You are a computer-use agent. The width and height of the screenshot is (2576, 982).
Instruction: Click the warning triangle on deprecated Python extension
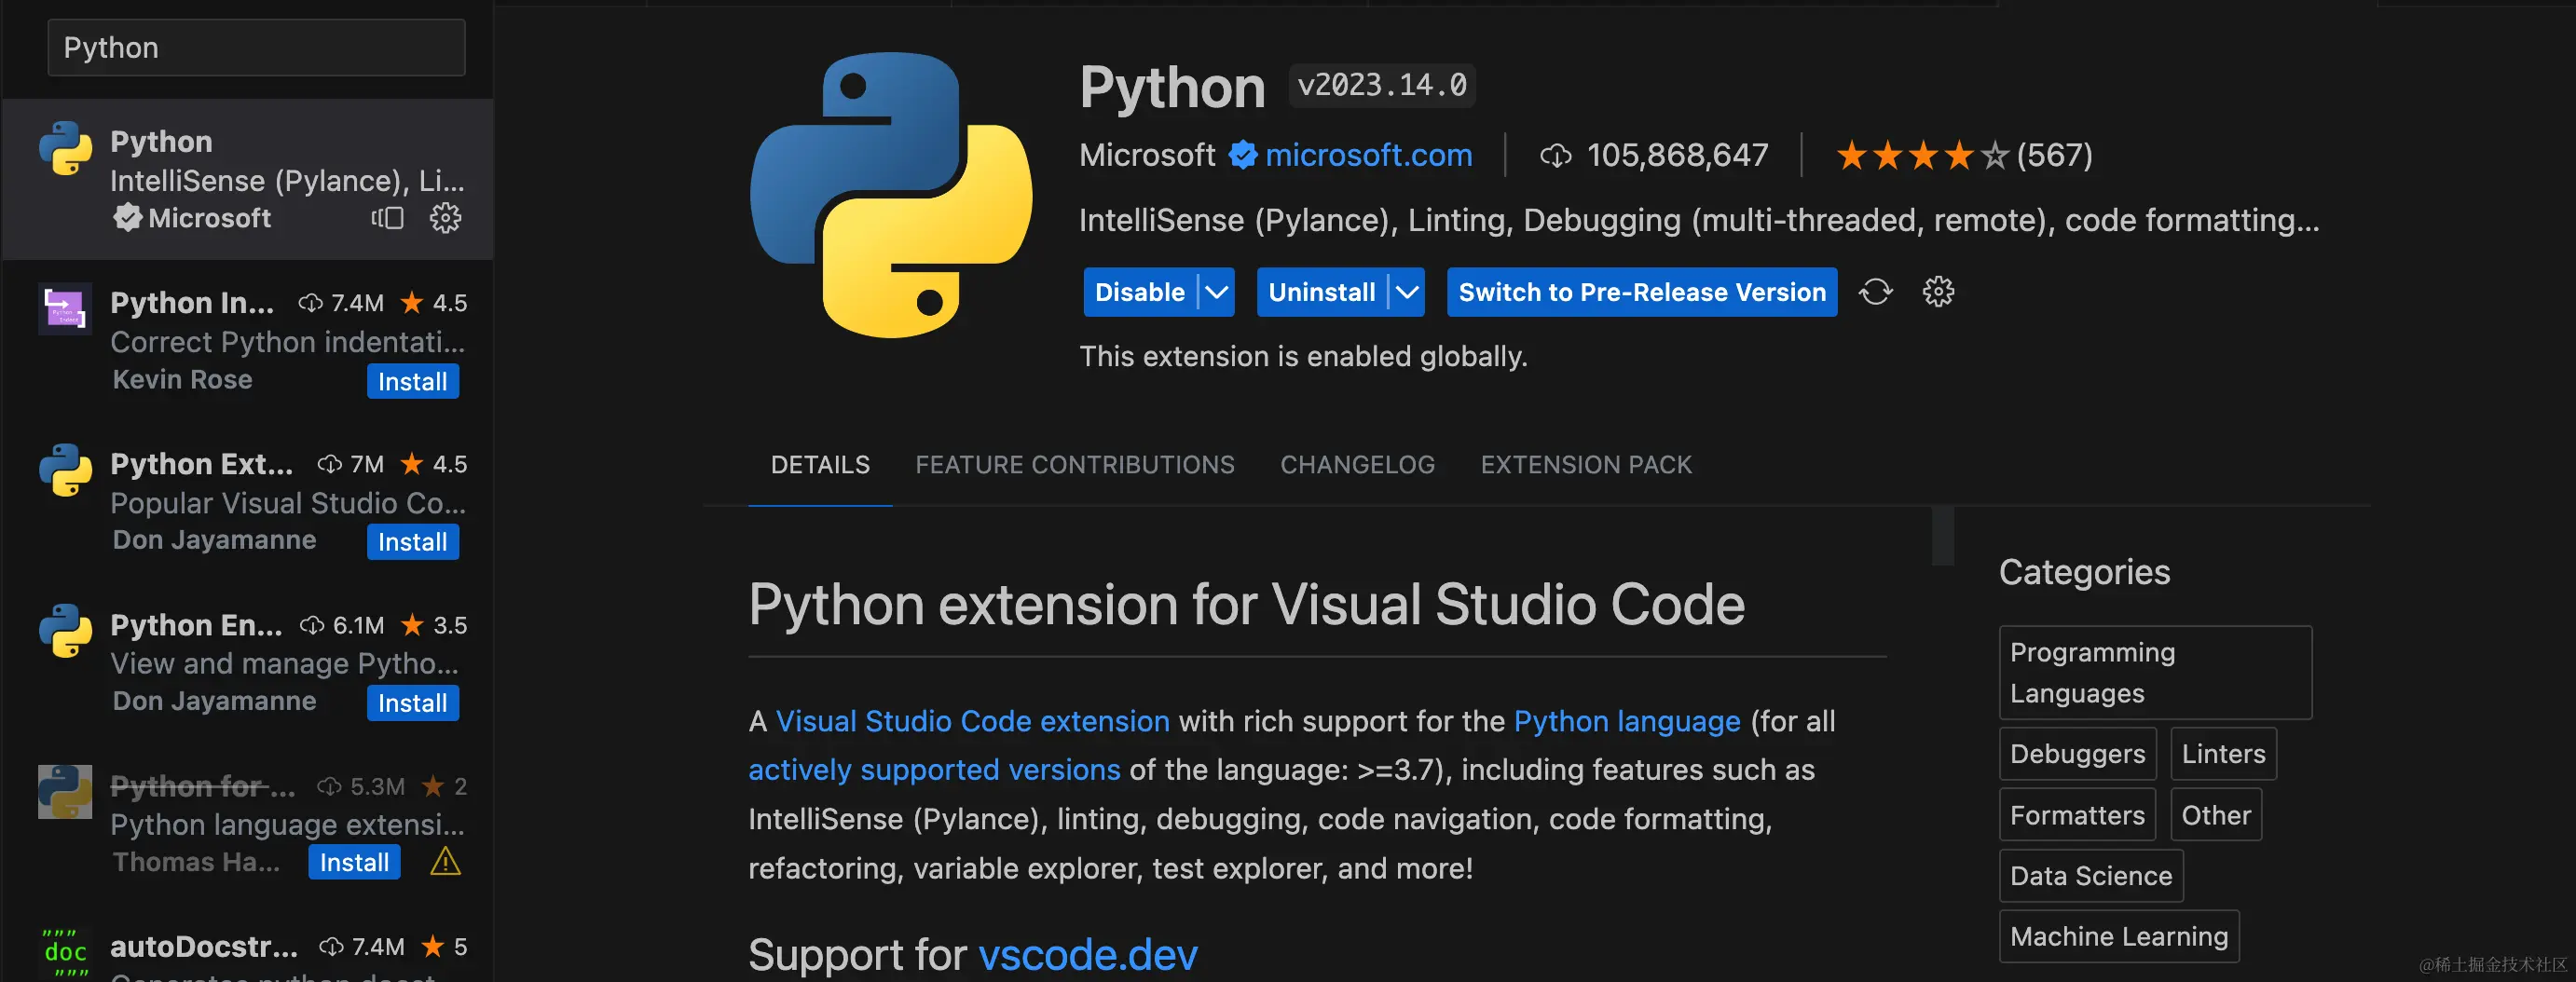pos(445,862)
